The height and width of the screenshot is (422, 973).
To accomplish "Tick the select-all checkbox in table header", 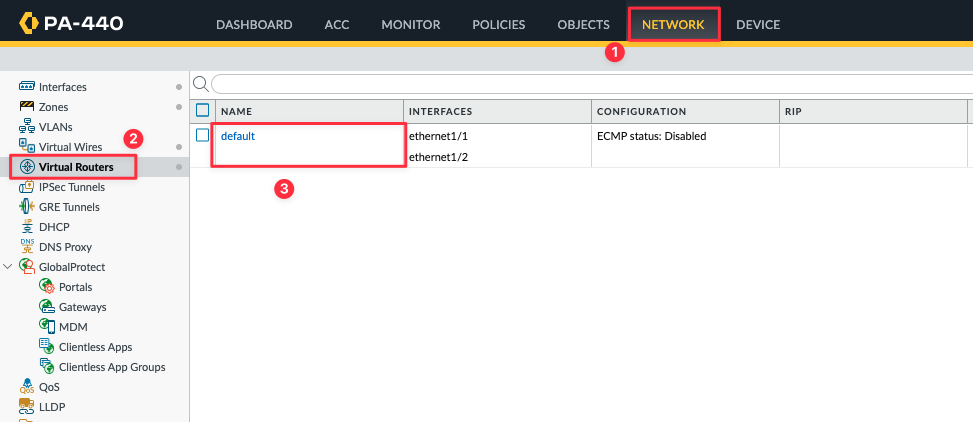I will 202,110.
